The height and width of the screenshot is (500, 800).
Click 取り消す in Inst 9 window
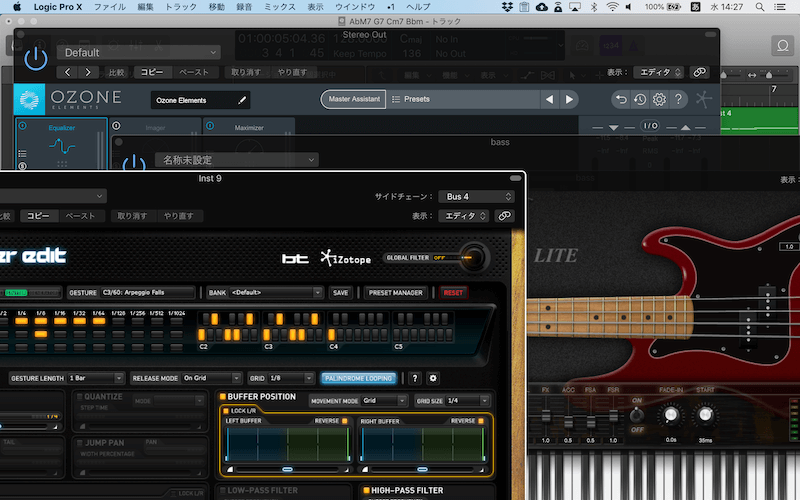pyautogui.click(x=132, y=216)
